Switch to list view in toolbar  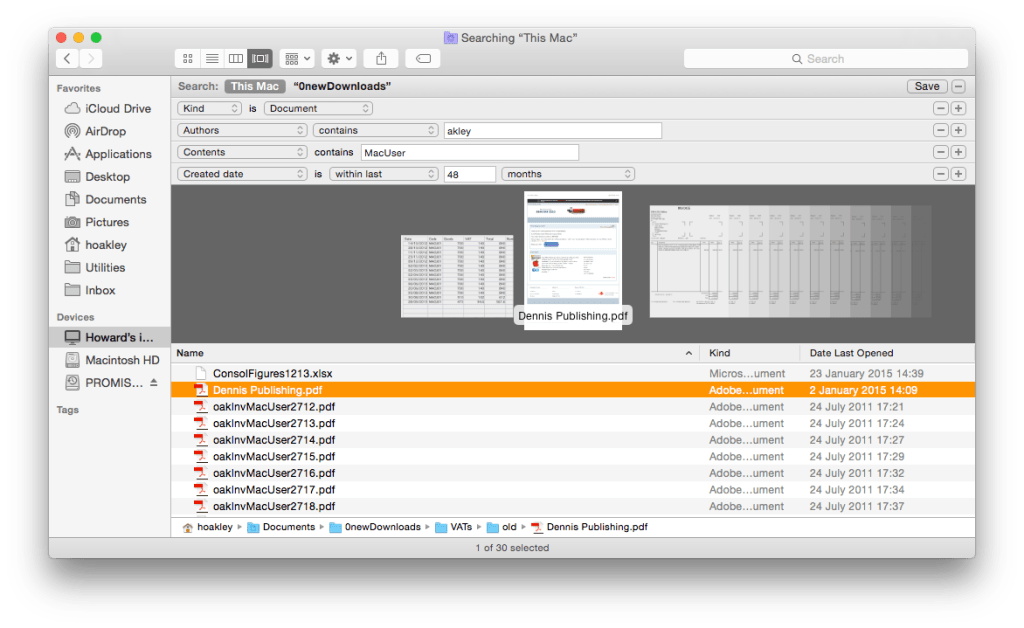[212, 59]
